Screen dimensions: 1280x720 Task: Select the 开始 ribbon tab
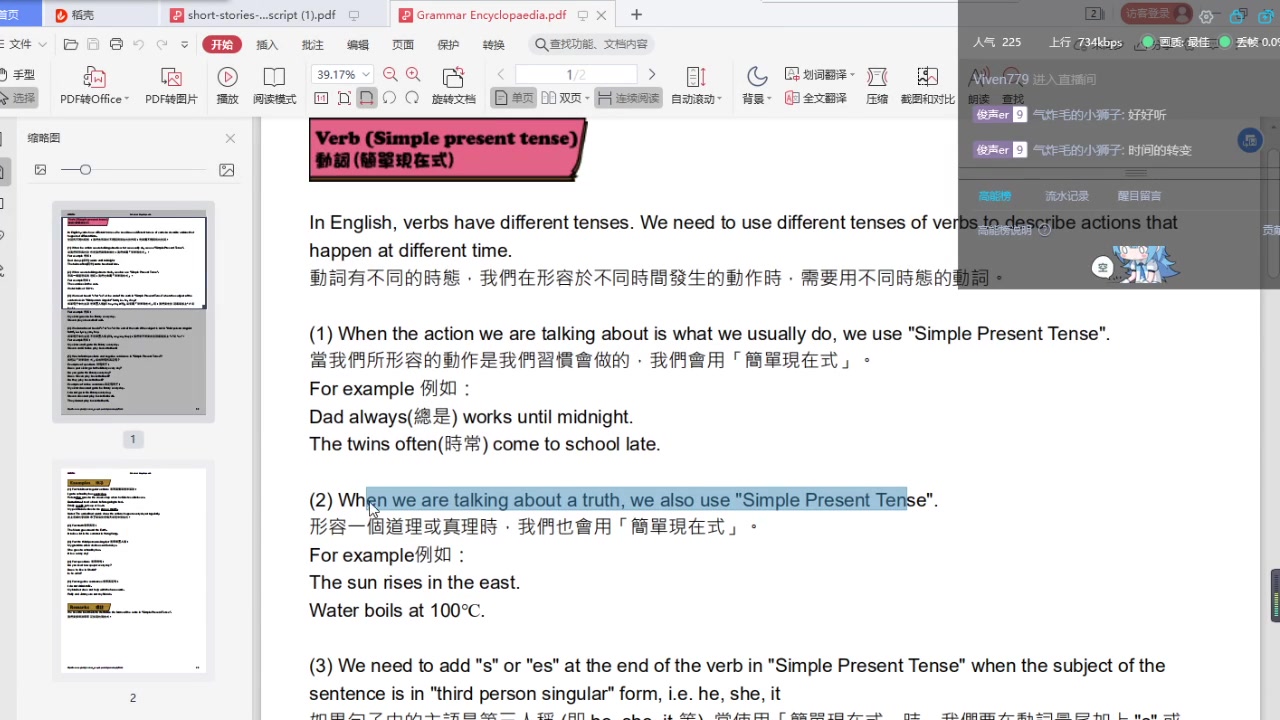(222, 44)
